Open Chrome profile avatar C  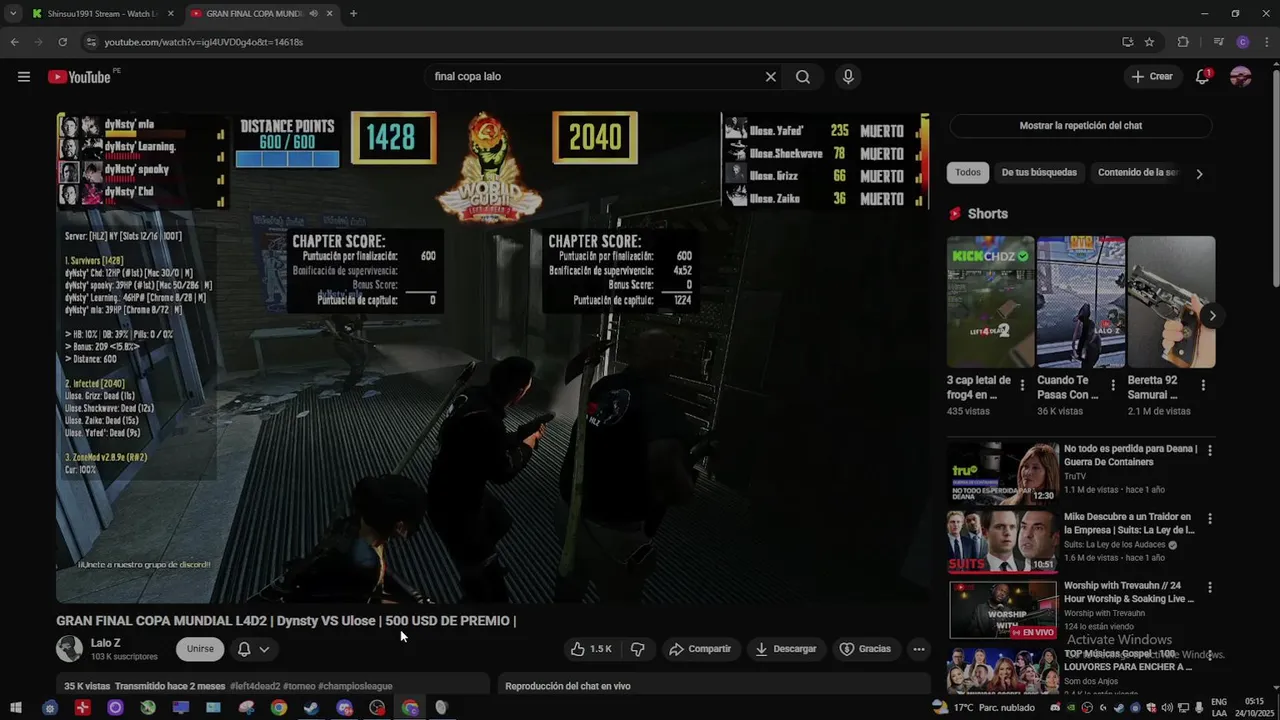1243,42
